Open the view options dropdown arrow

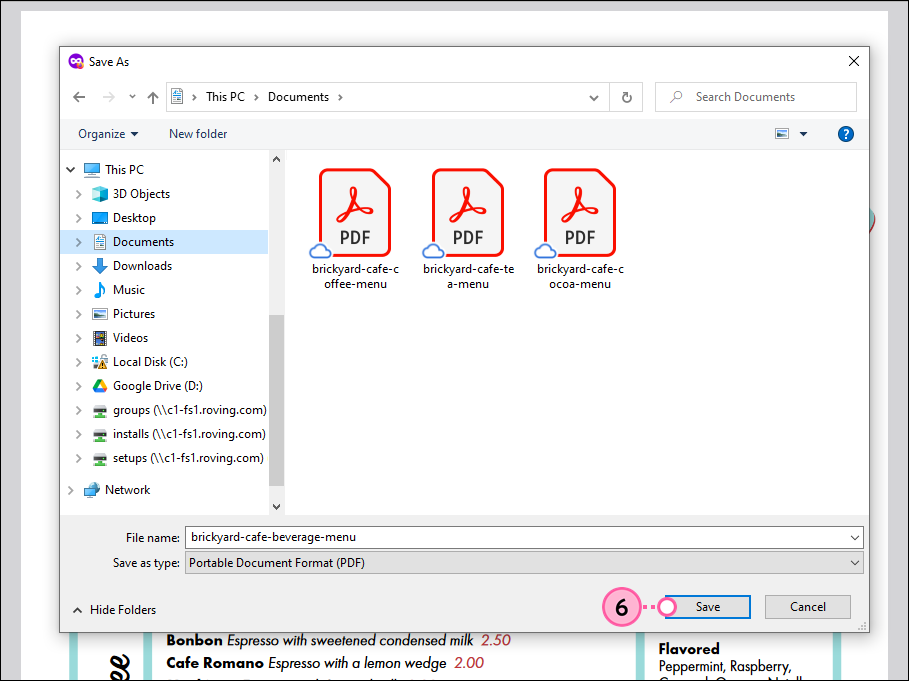click(x=803, y=134)
